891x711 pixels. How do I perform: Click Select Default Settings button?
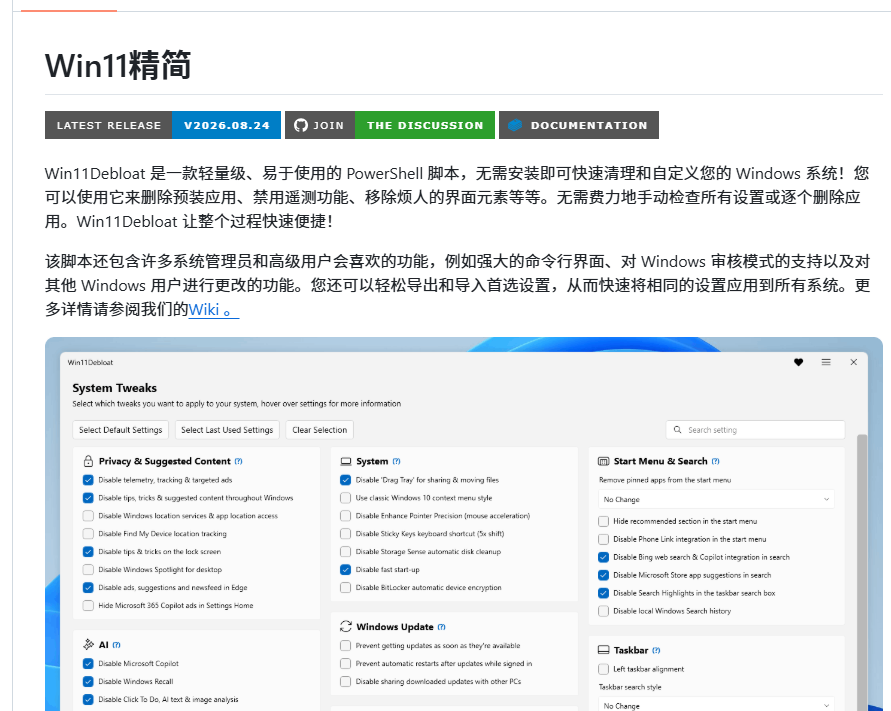coord(120,430)
